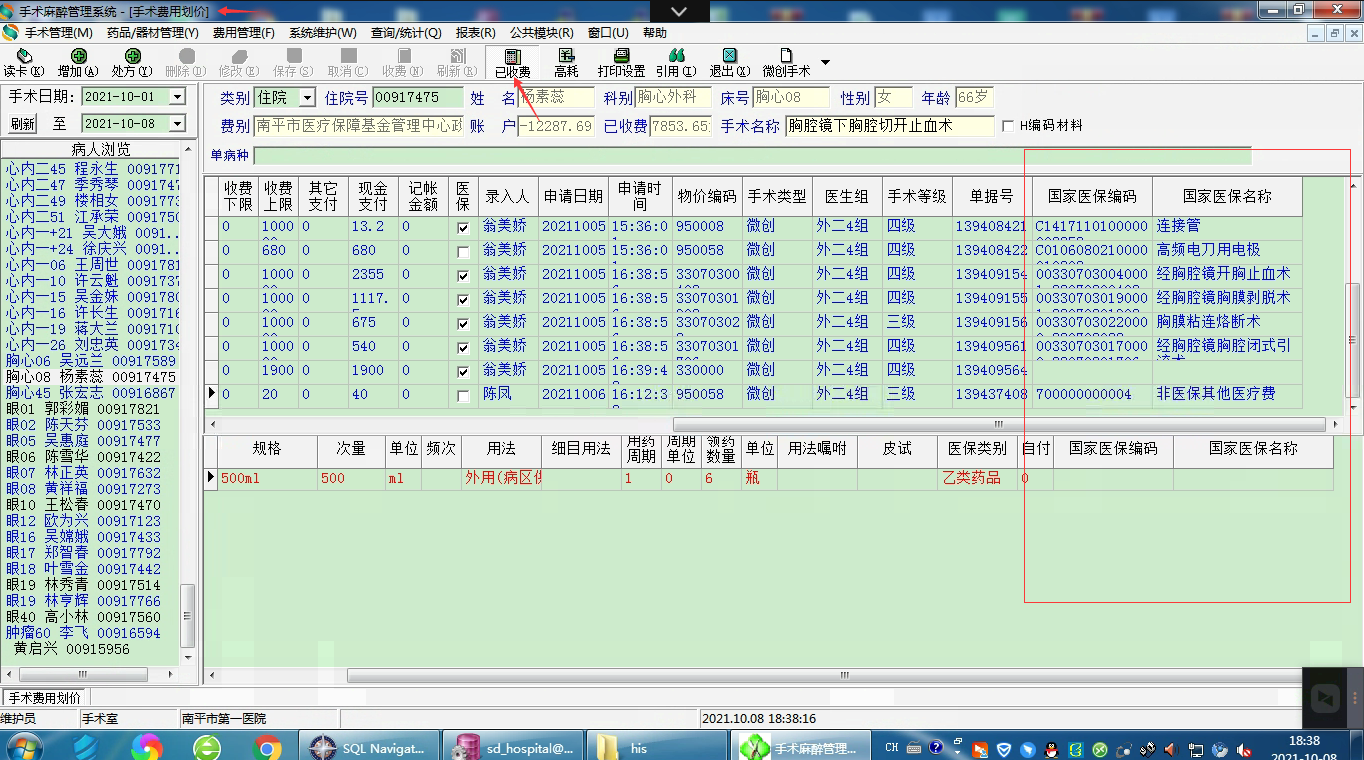Click the greyed 修改 modify toolbar icon
The height and width of the screenshot is (760, 1364).
240,63
